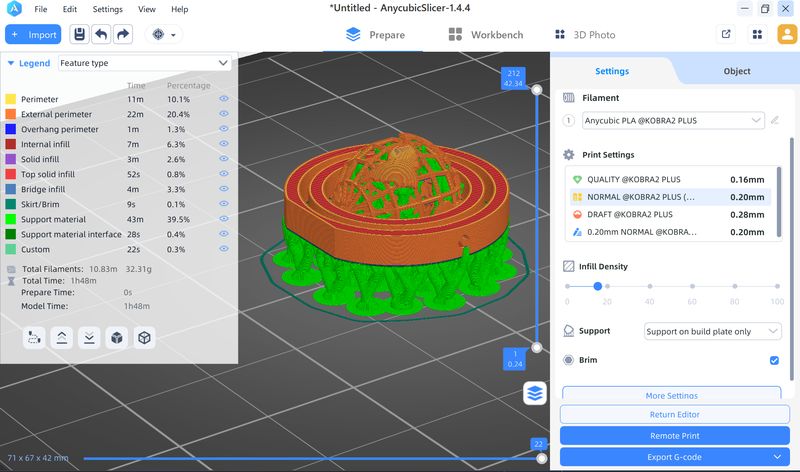
Task: Select the solid cube view icon
Action: [117, 338]
